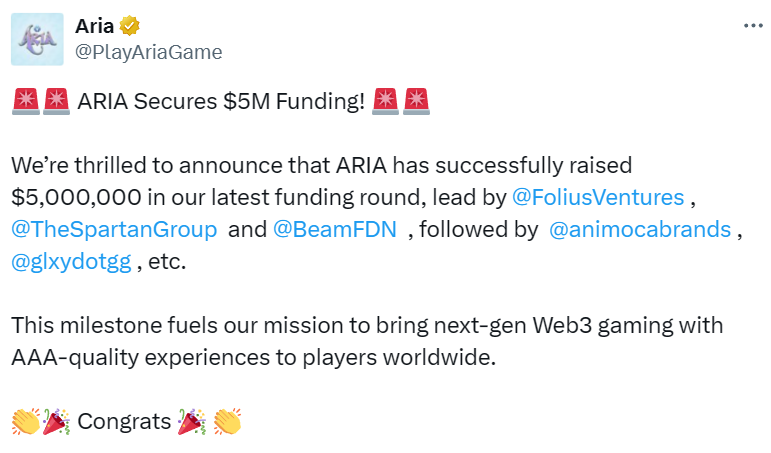The image size is (771, 453).
Task: Follow the @glxydotgg mention link
Action: click(x=71, y=262)
